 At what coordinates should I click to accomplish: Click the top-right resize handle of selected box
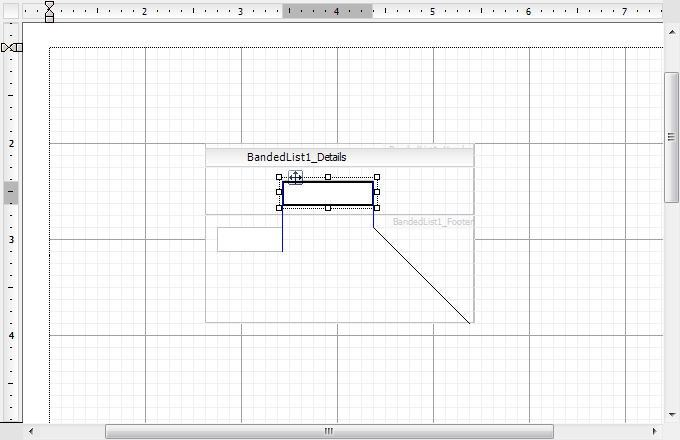click(377, 177)
